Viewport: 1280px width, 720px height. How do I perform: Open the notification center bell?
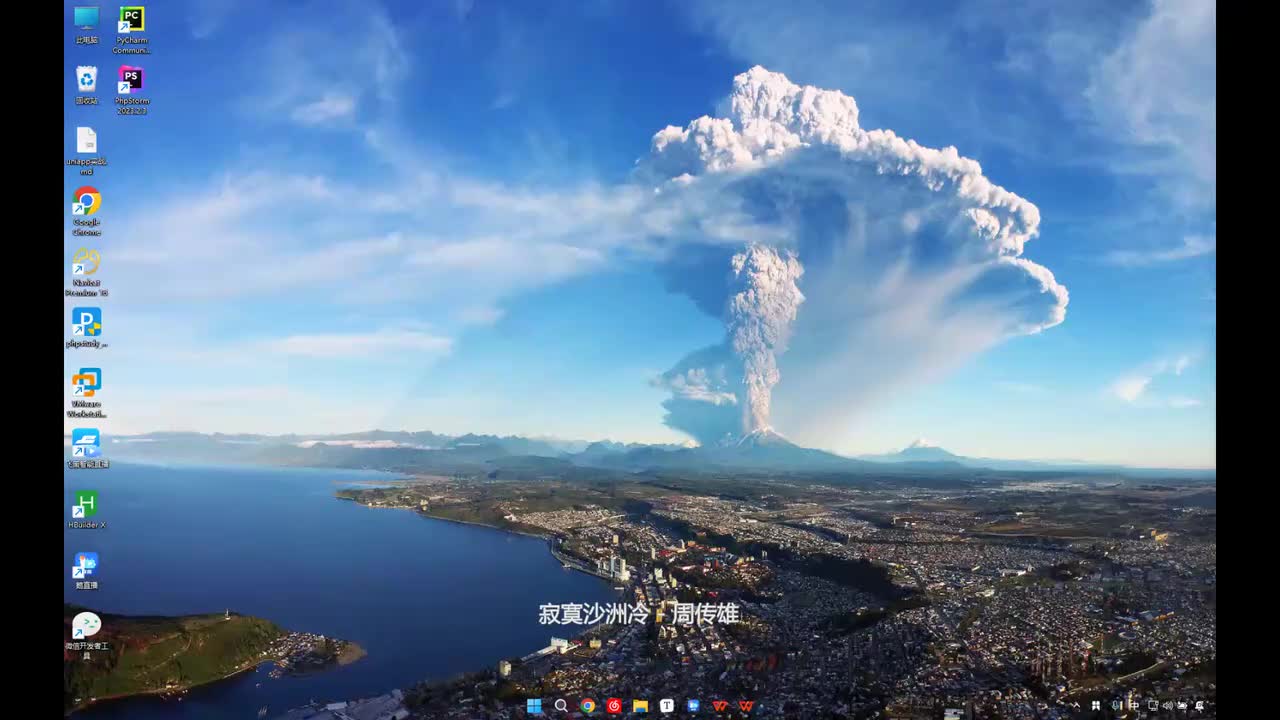[x=1199, y=705]
